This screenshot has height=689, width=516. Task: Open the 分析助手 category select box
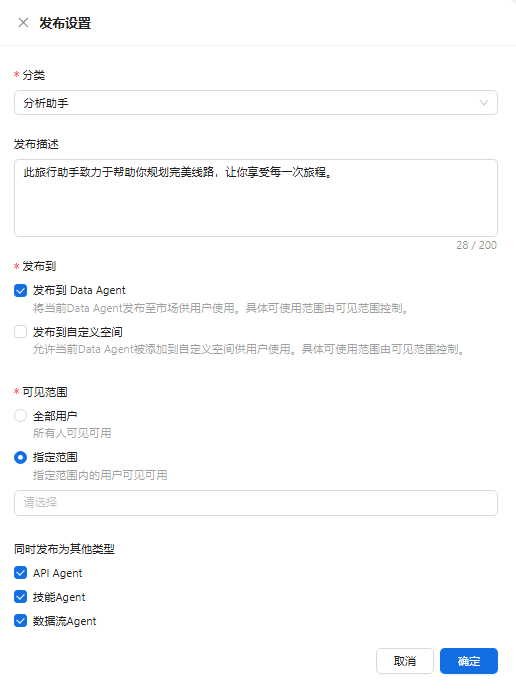pyautogui.click(x=256, y=103)
